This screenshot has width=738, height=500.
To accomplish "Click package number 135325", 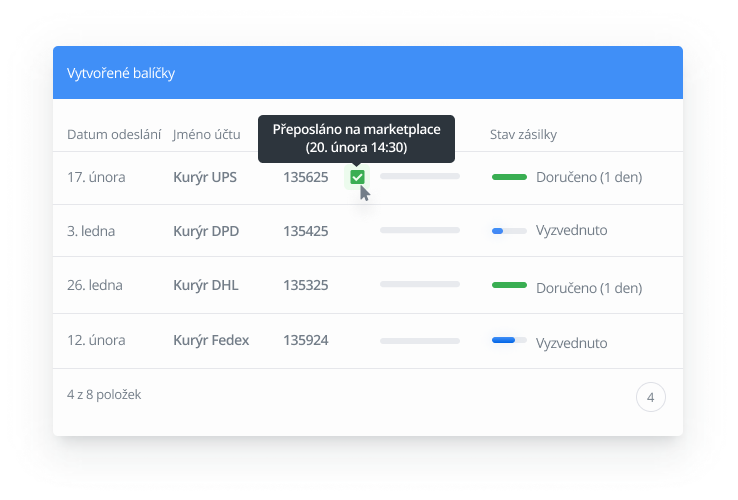I will (x=305, y=285).
